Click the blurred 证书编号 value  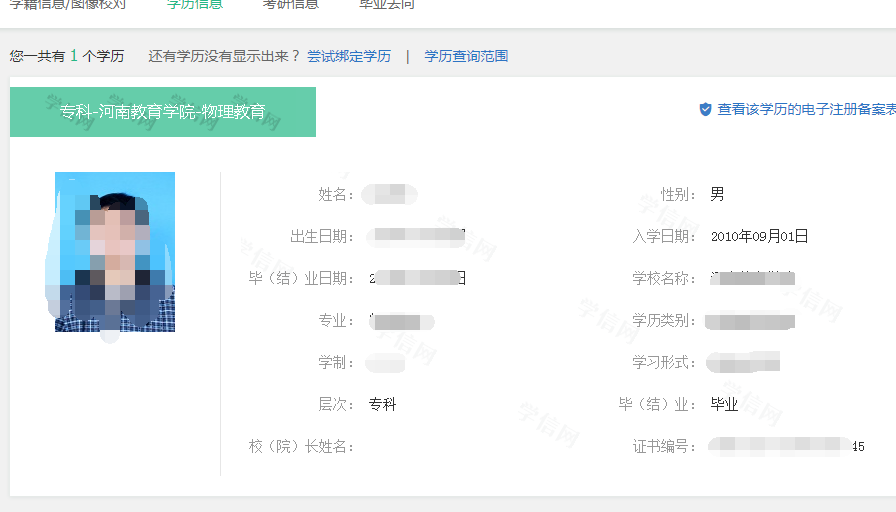tap(786, 446)
